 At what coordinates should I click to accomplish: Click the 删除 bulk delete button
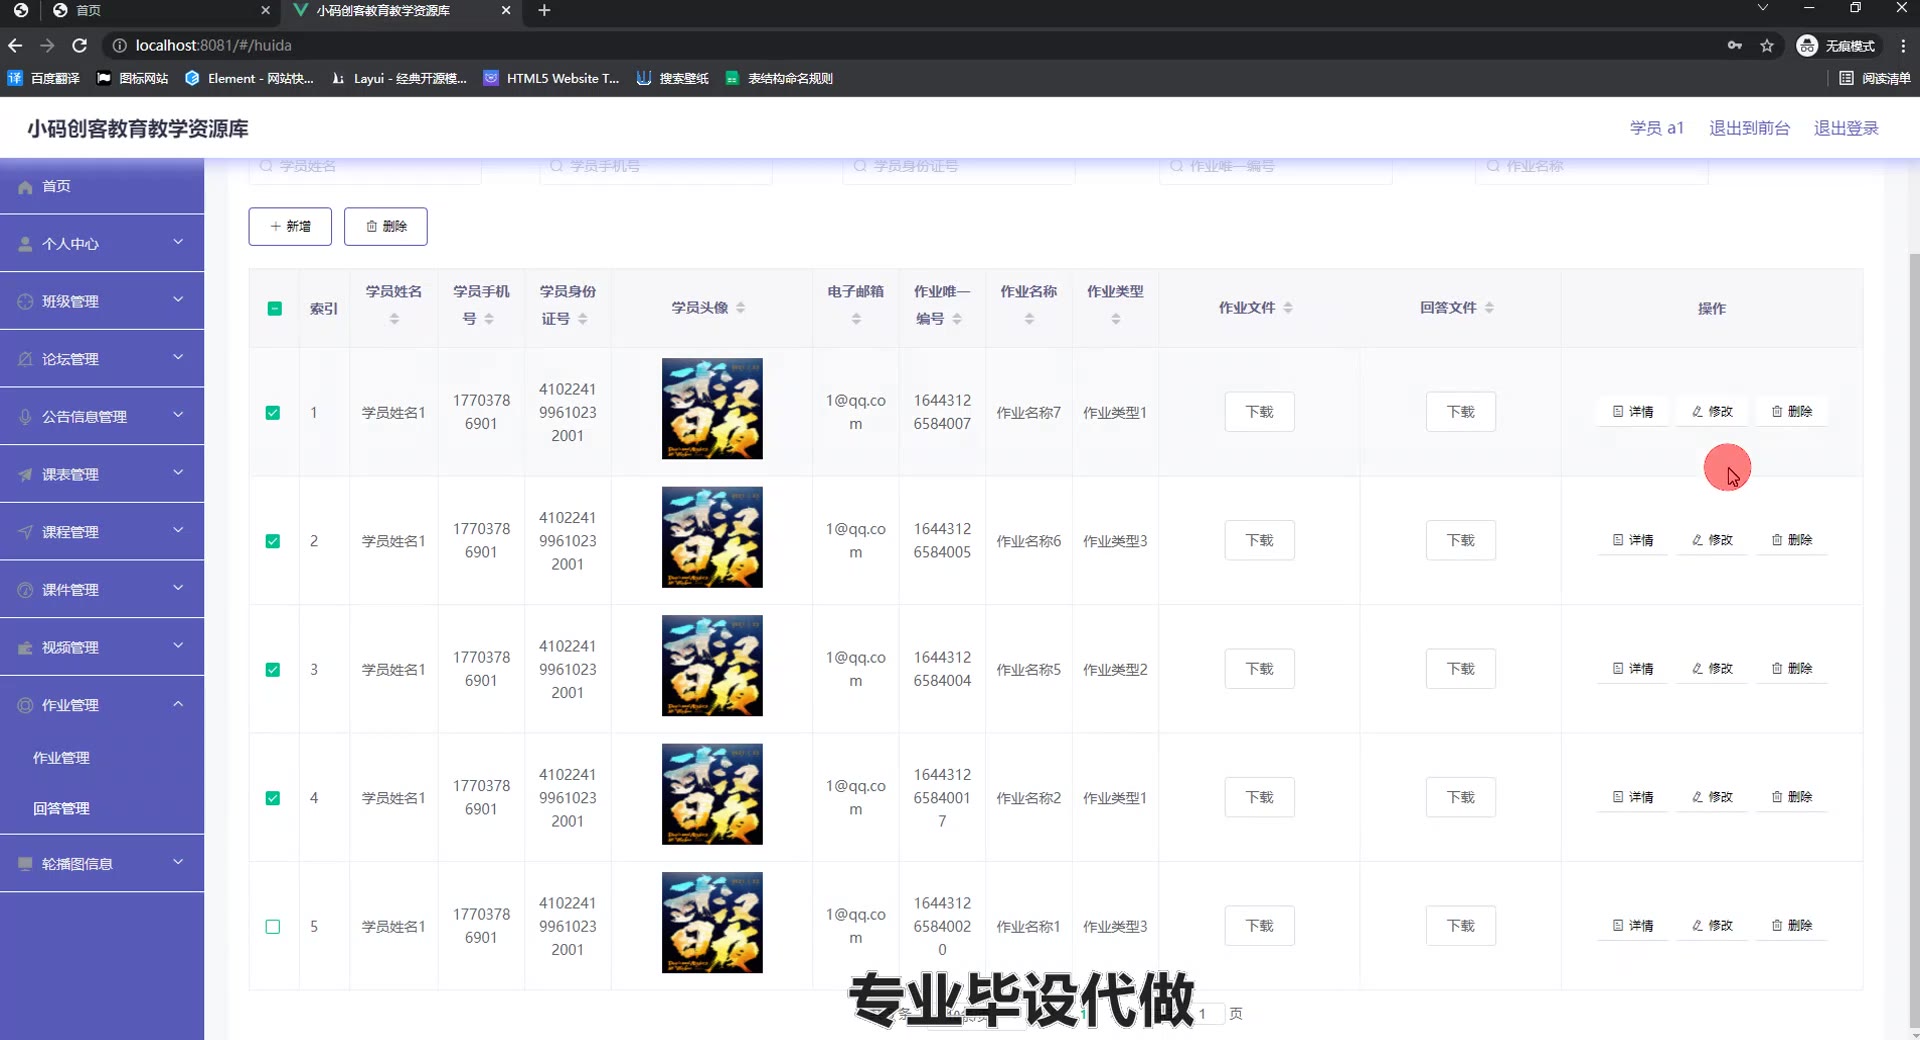386,227
